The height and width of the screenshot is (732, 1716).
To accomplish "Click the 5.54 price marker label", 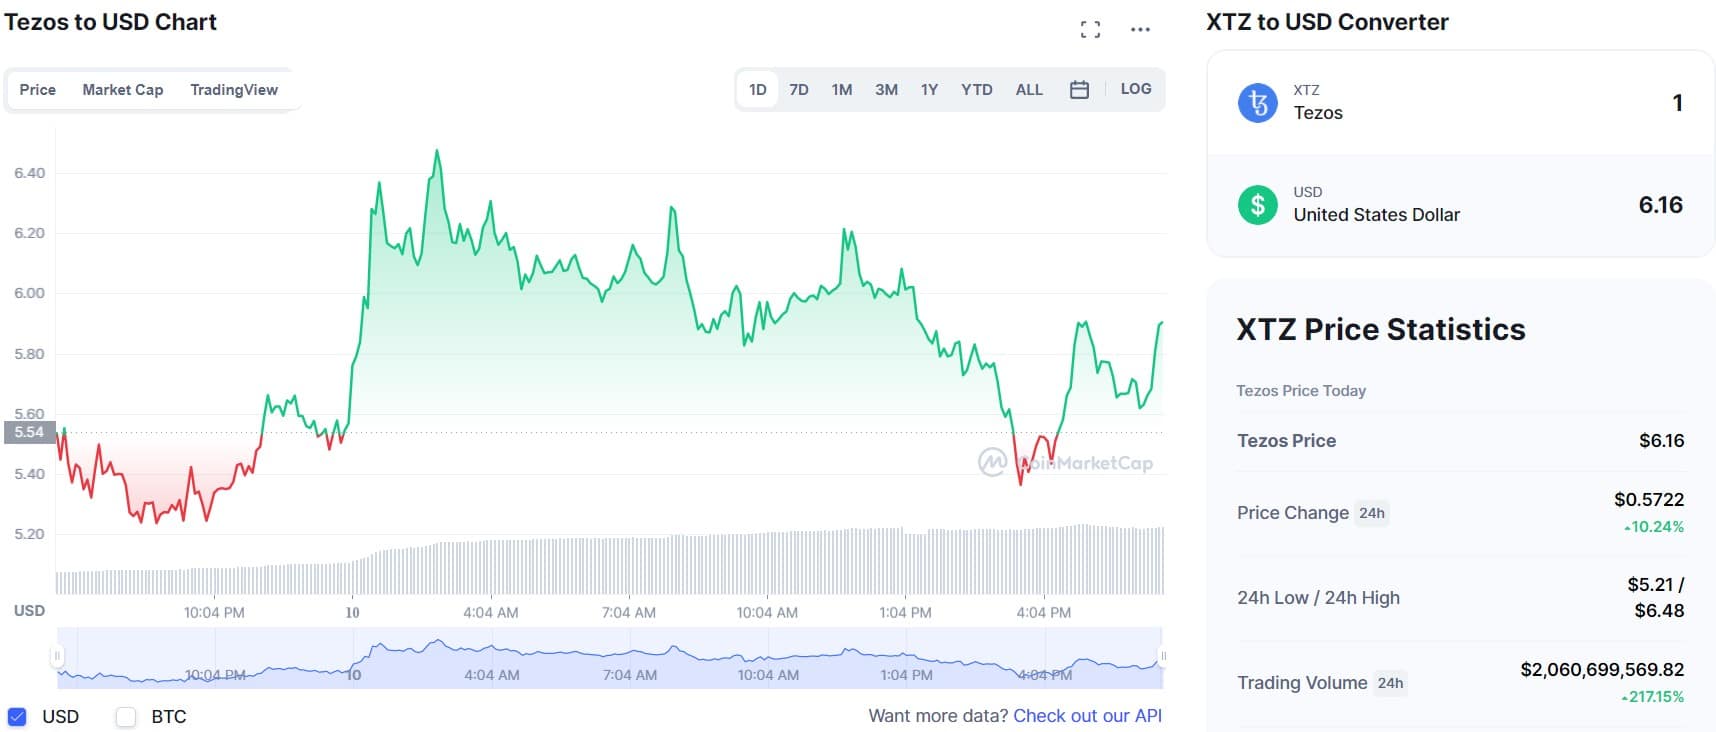I will (29, 432).
